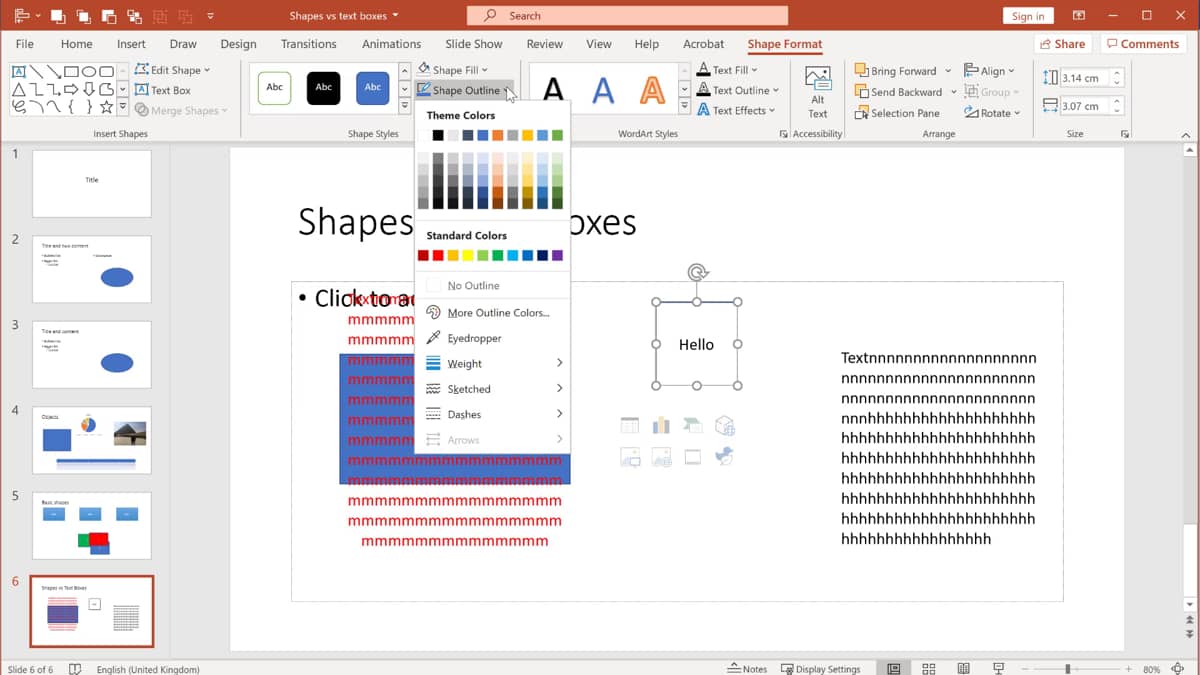Open Size group dialog launcher
This screenshot has height=675, width=1200.
pos(1125,134)
